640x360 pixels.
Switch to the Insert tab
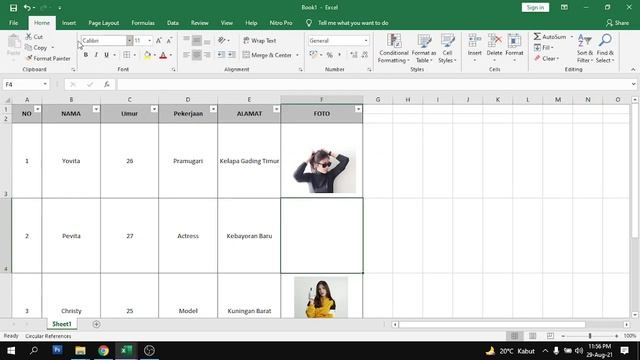69,23
